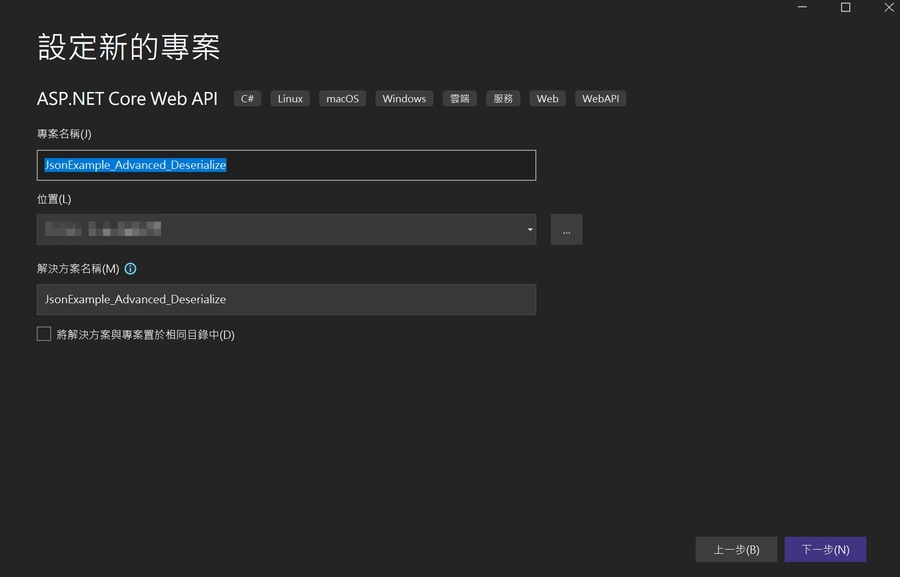Image resolution: width=900 pixels, height=577 pixels.
Task: Expand the location dropdown arrow
Action: [x=529, y=230]
